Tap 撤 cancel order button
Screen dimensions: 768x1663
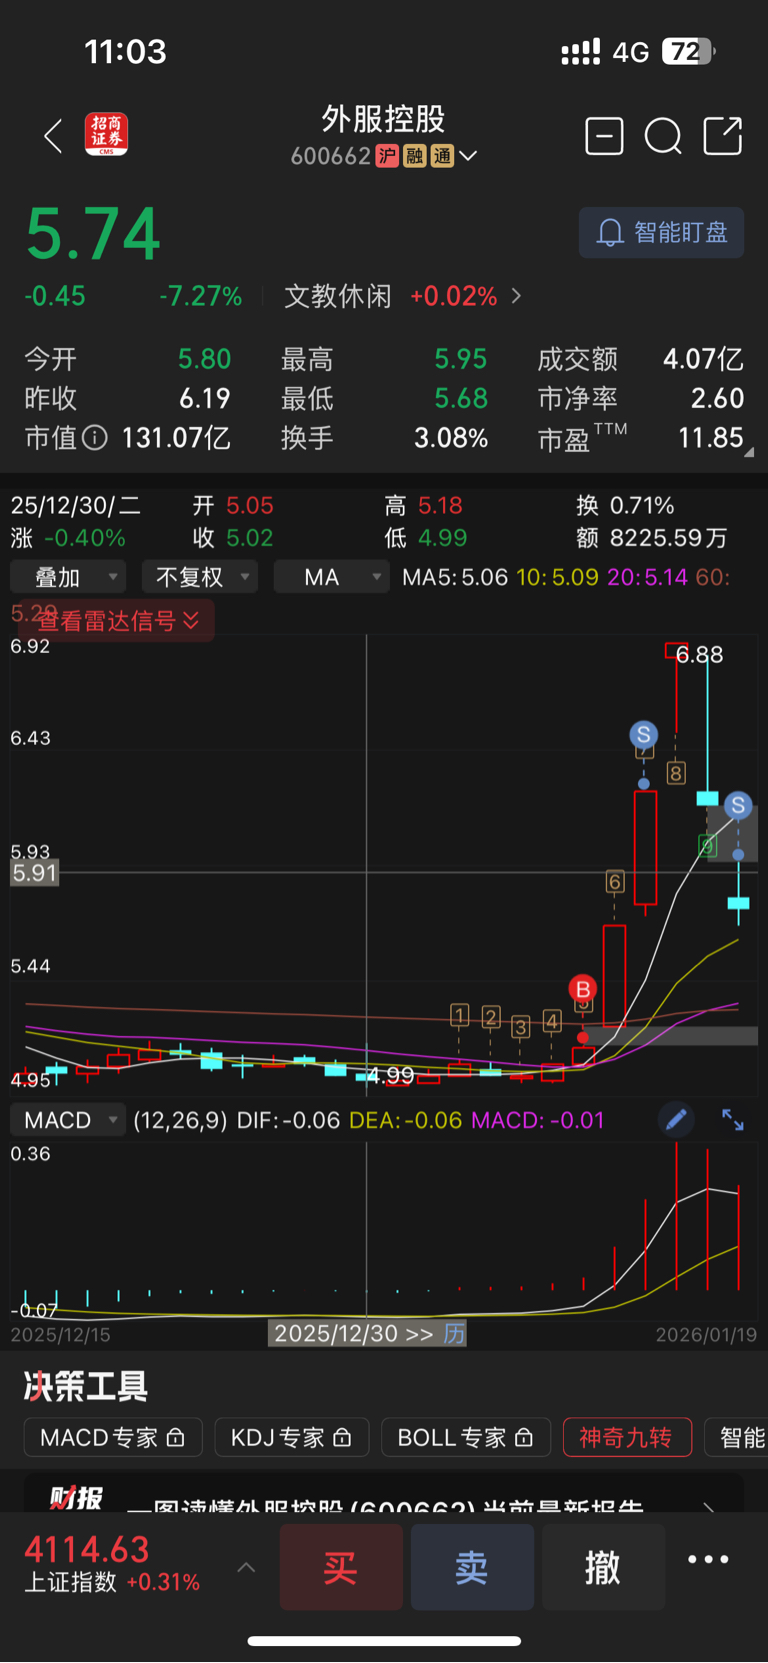coord(603,1567)
